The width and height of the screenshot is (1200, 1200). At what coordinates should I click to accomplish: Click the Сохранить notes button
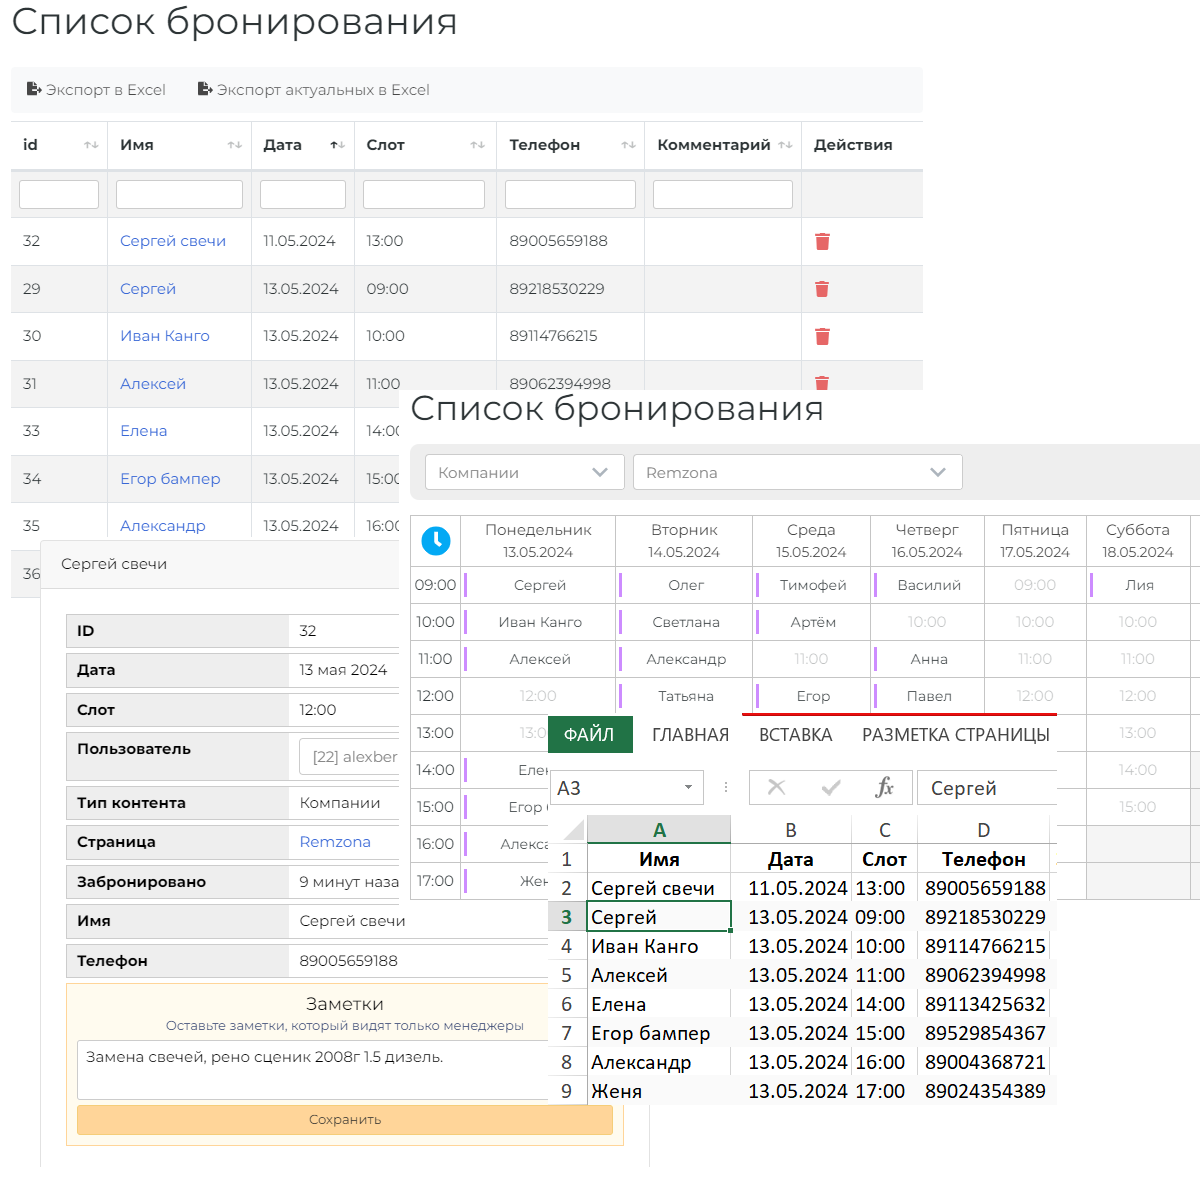345,1119
